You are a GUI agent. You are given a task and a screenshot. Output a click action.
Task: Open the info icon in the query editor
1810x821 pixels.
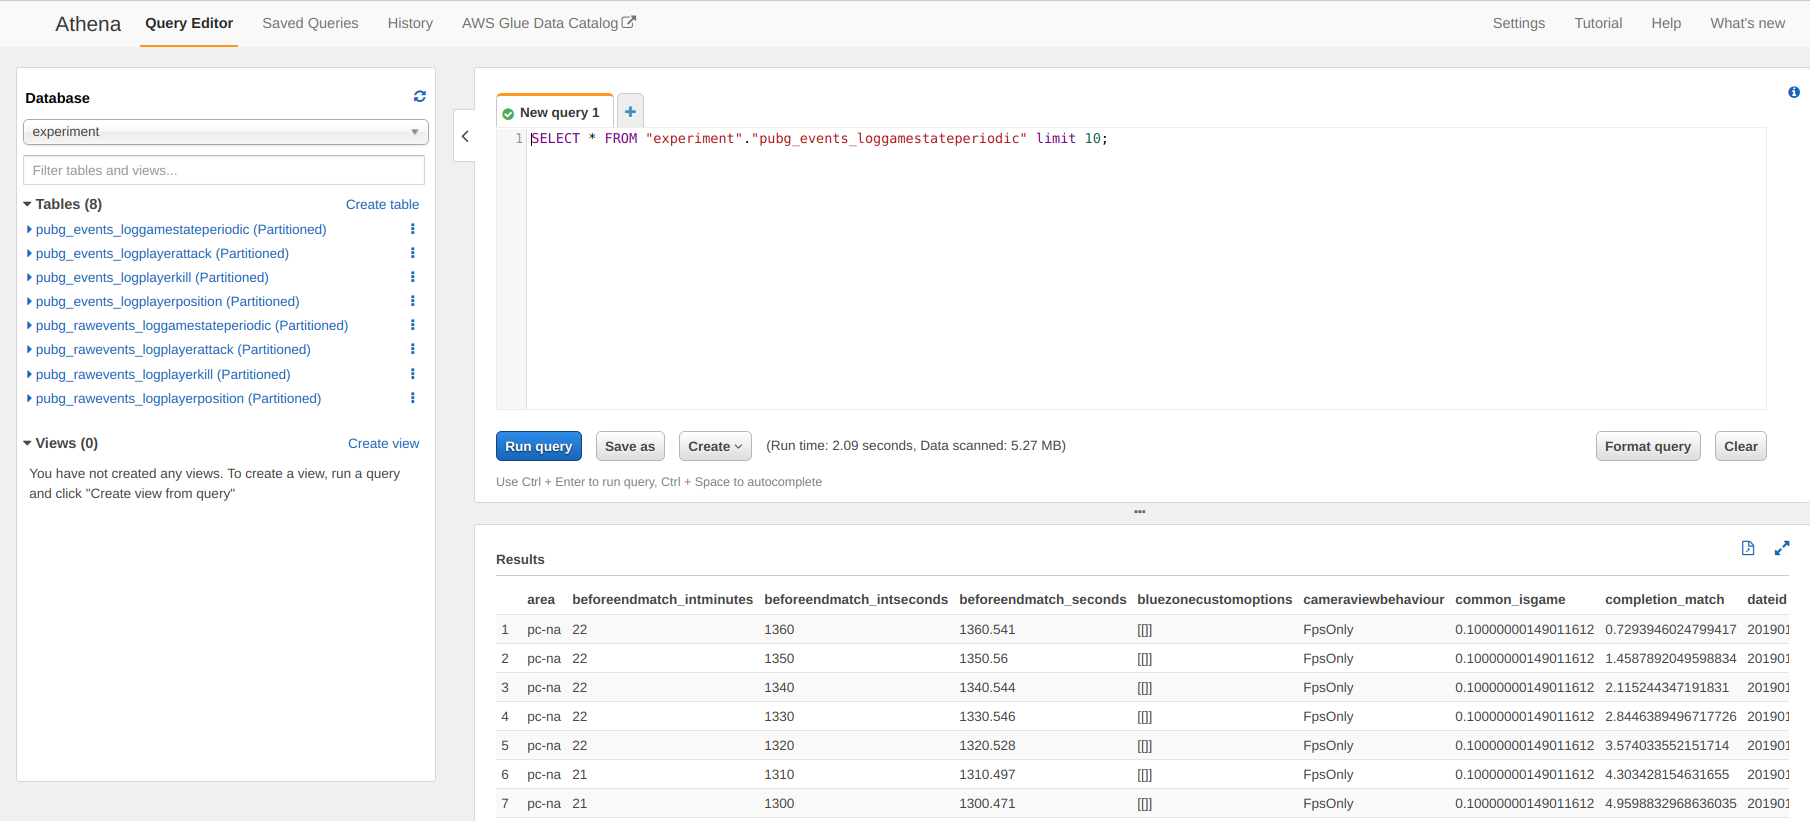point(1794,92)
